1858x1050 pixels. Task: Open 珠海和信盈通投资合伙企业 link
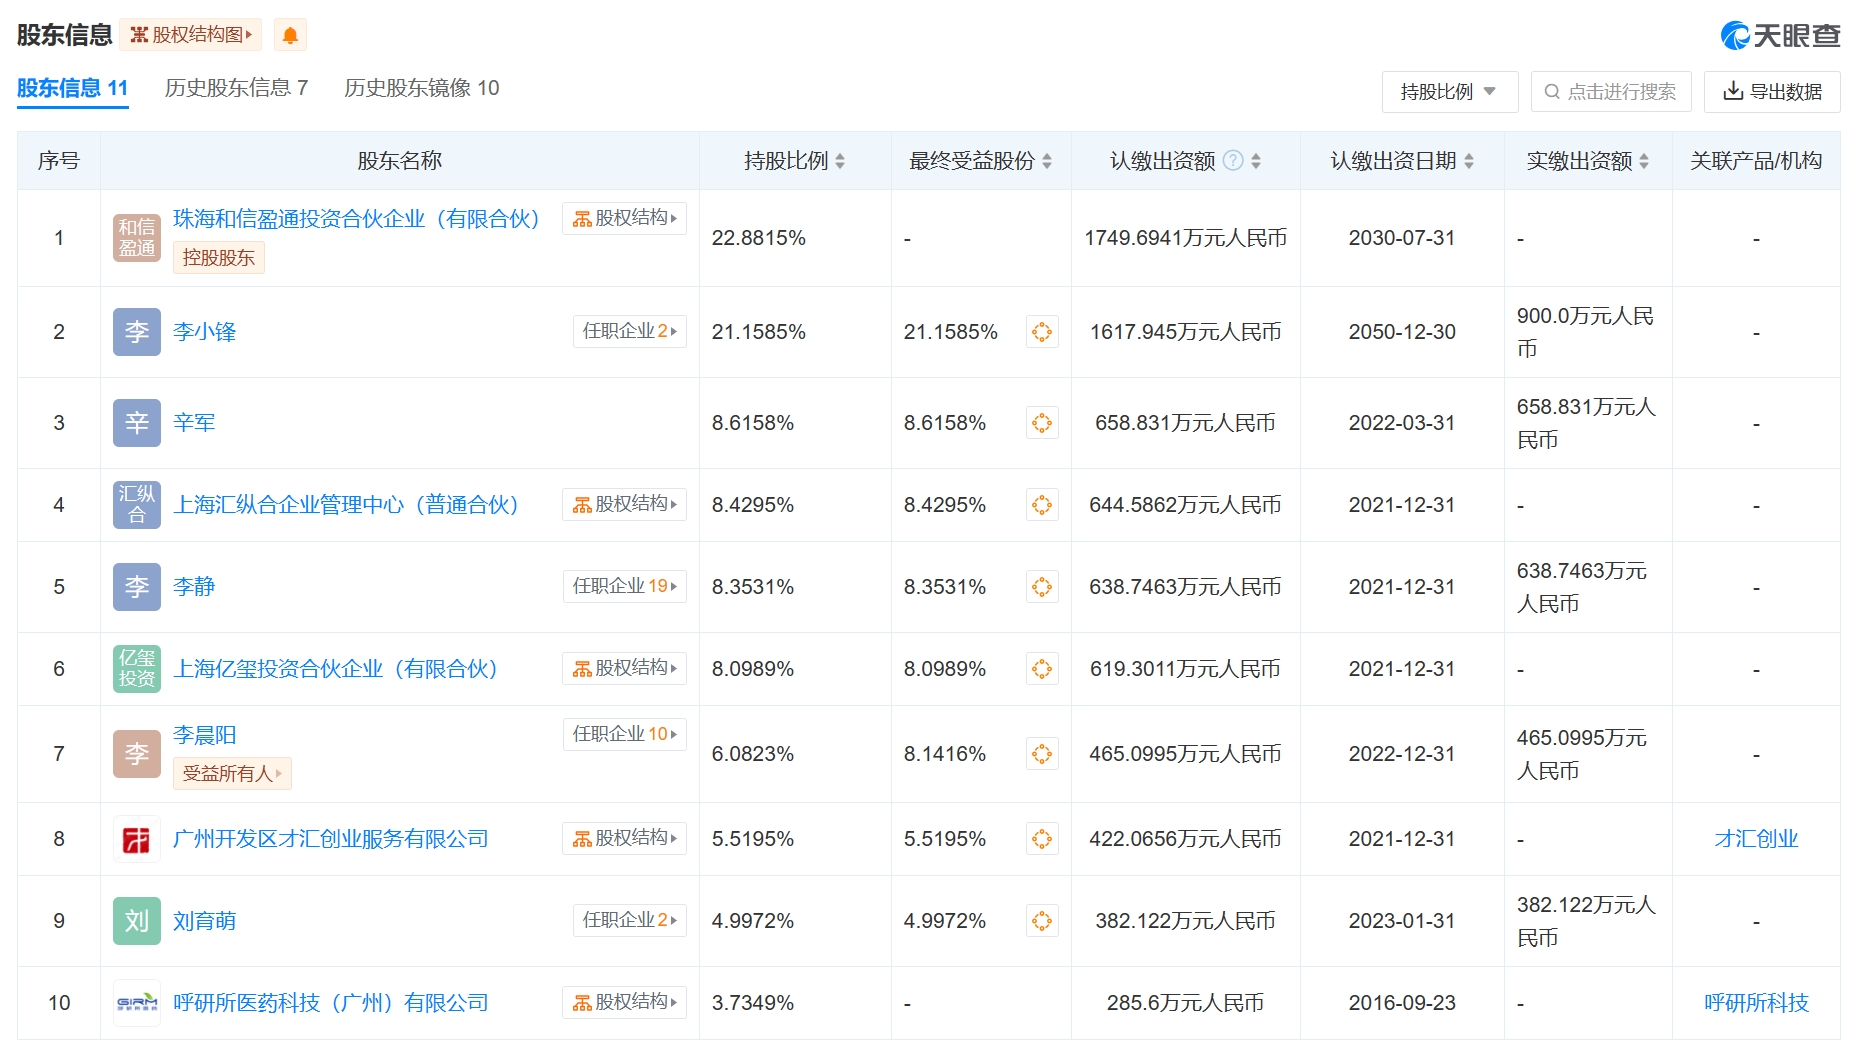pyautogui.click(x=357, y=219)
